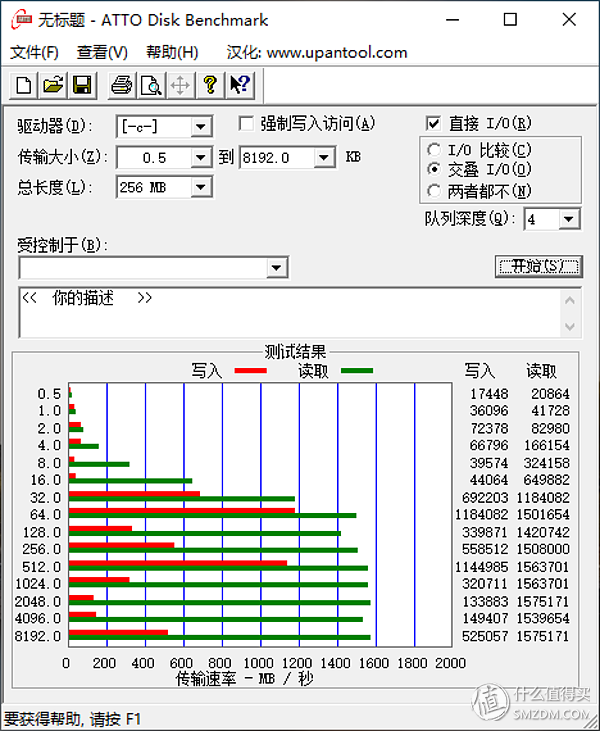Image resolution: width=600 pixels, height=731 pixels.
Task: Click read value 20864
Action: tap(551, 394)
